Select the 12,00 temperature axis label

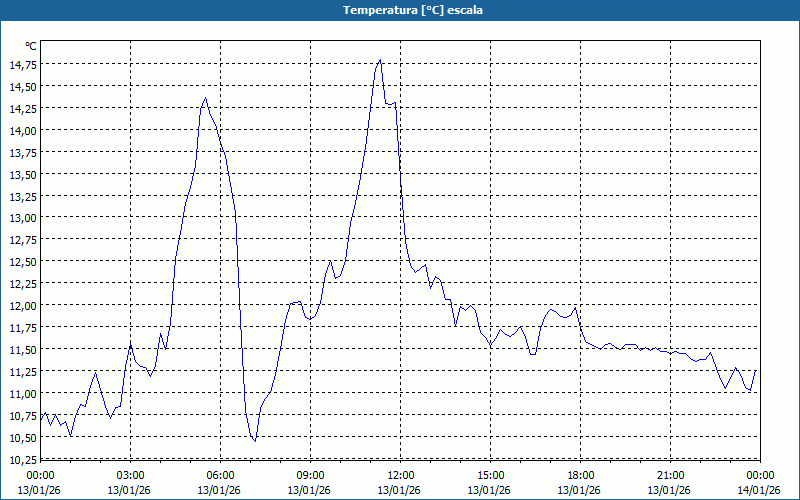(22, 306)
